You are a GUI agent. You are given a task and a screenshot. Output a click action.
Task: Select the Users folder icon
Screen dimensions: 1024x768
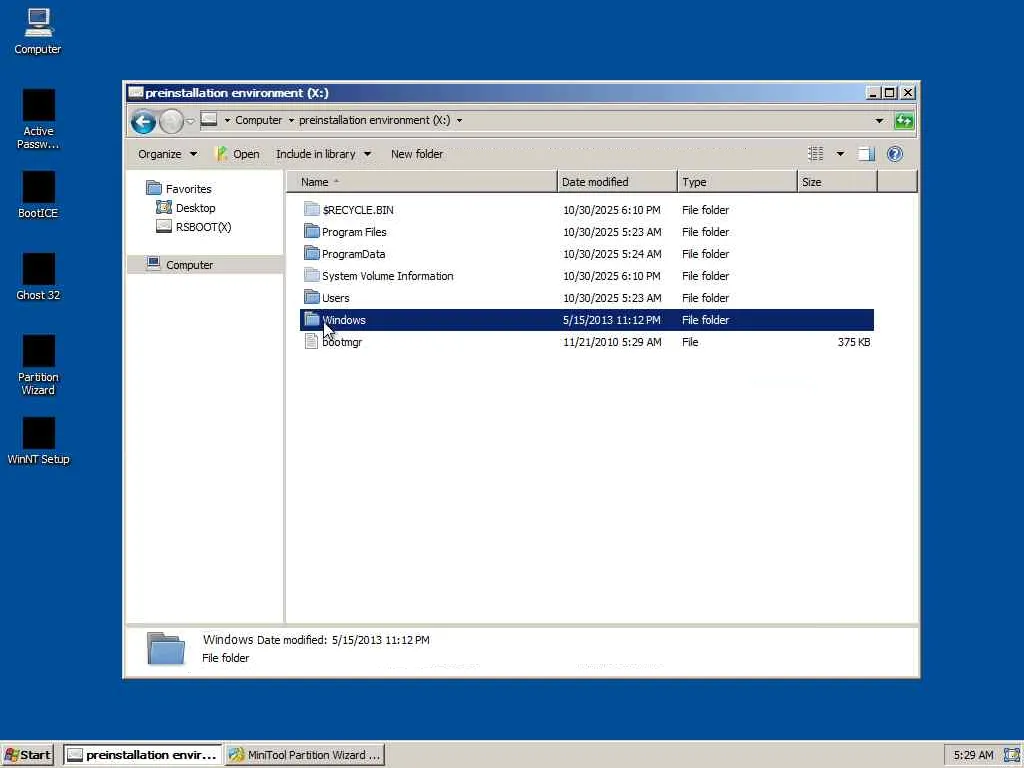pos(312,298)
